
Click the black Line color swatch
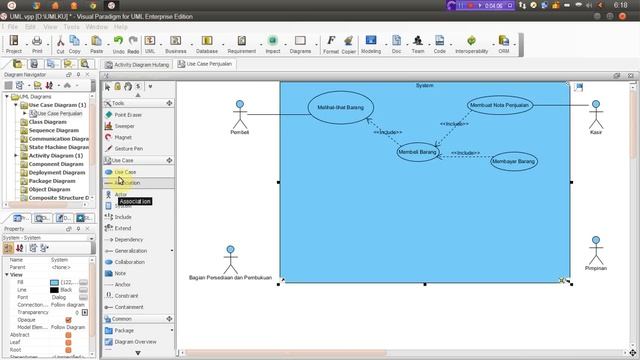pyautogui.click(x=54, y=290)
